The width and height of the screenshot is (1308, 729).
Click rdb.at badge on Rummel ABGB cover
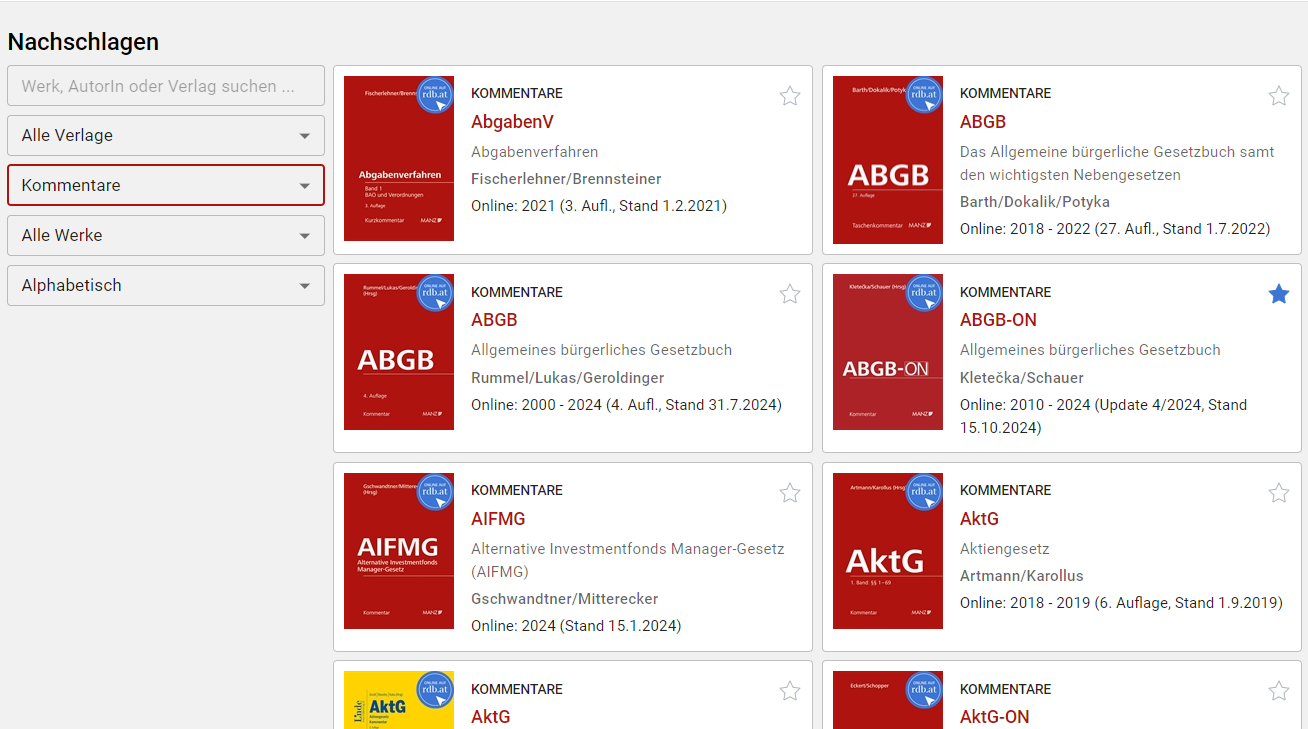point(435,292)
